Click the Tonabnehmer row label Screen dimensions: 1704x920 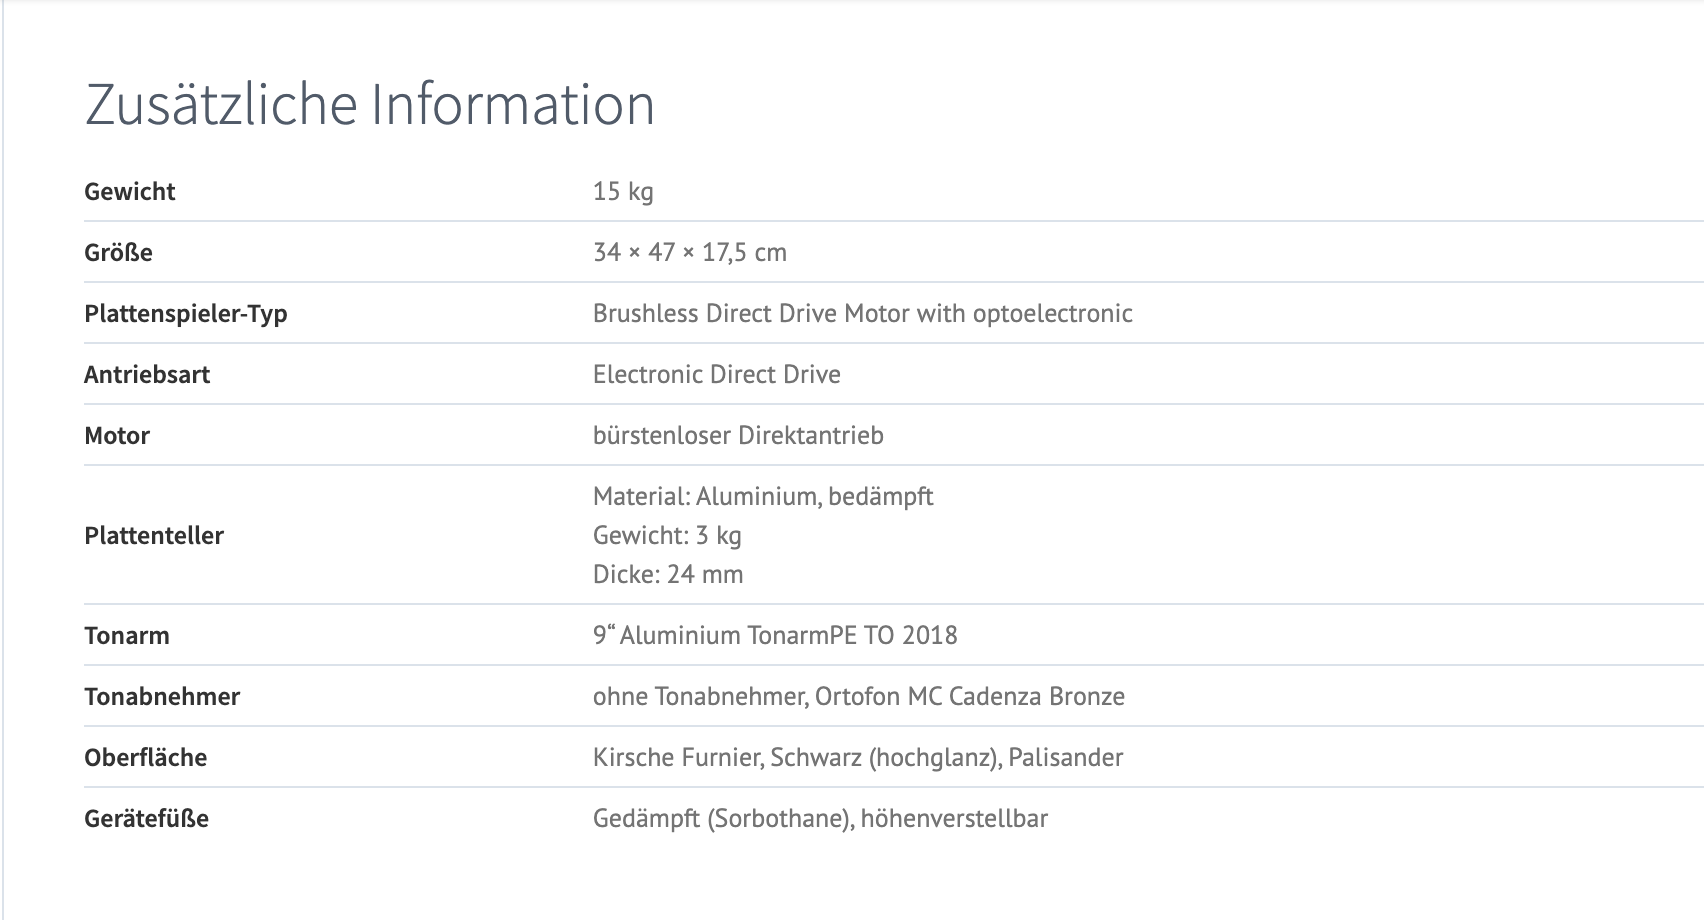[162, 697]
